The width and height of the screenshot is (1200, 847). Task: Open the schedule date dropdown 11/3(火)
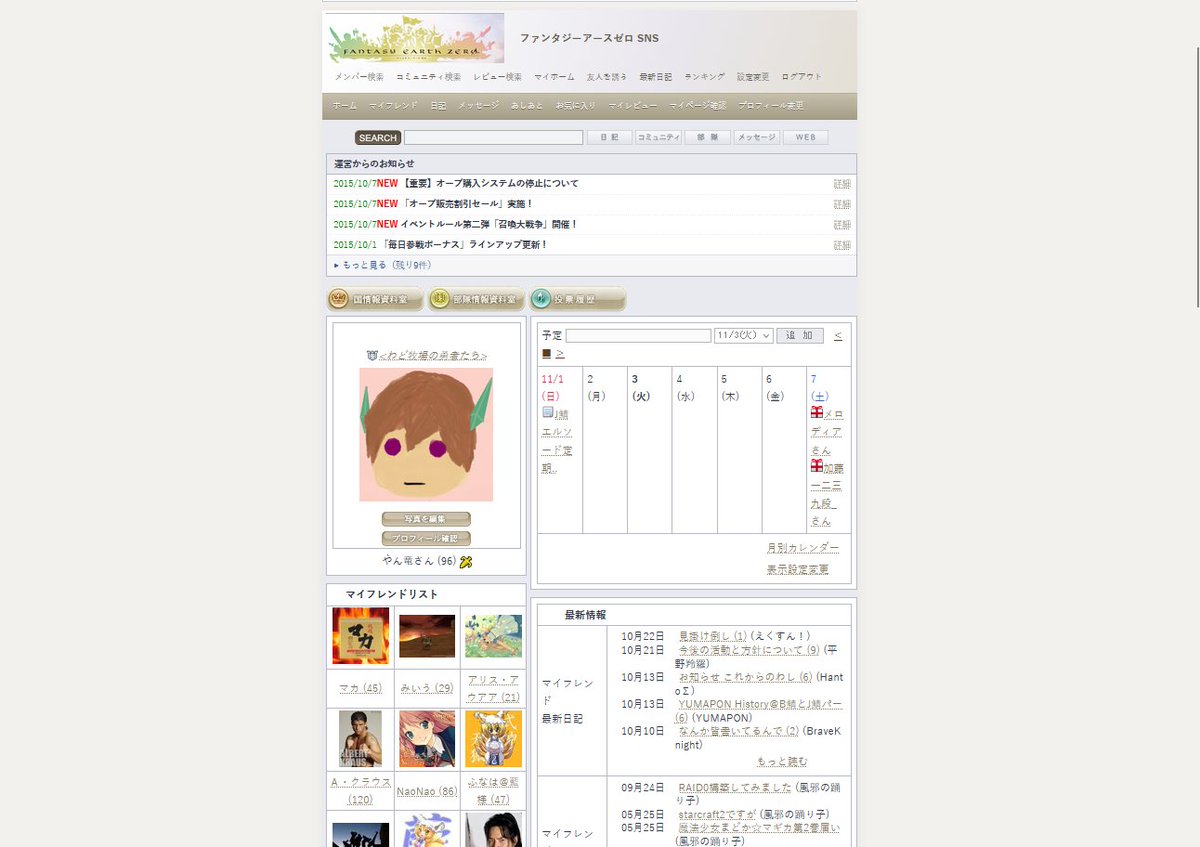pyautogui.click(x=743, y=336)
